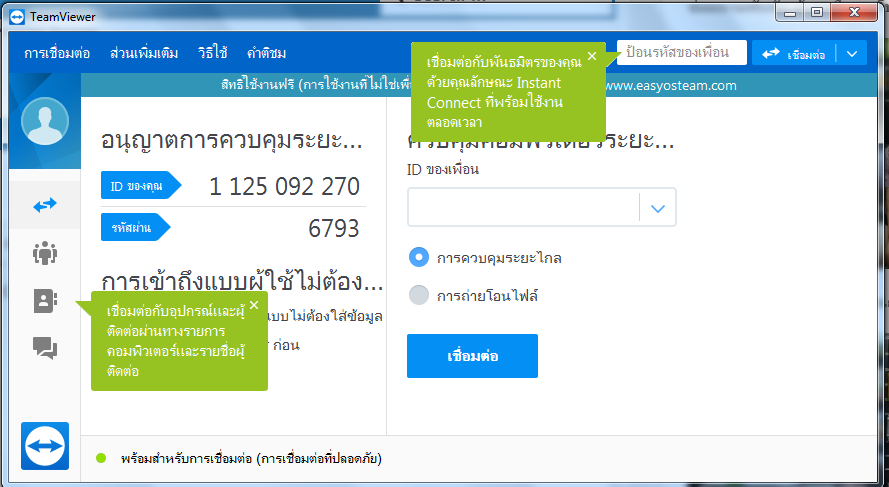This screenshot has height=487, width=889.
Task: Click the top bar เชื่อมต่อ button
Action: pyautogui.click(x=795, y=54)
